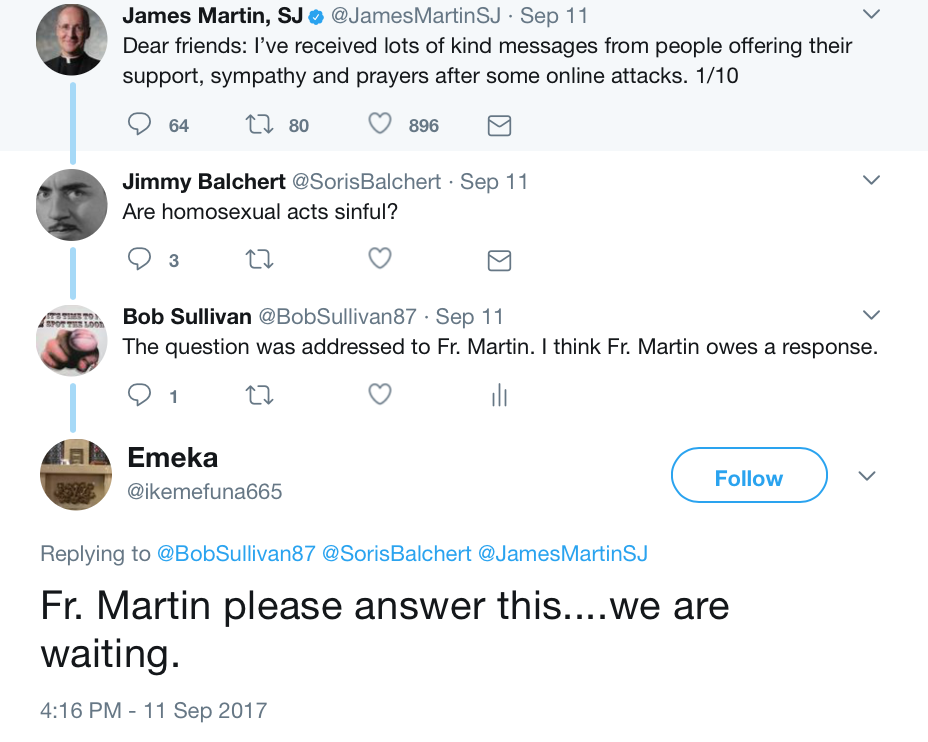This screenshot has width=928, height=742.
Task: Like Bob Sullivan's tweet
Action: pyautogui.click(x=380, y=394)
